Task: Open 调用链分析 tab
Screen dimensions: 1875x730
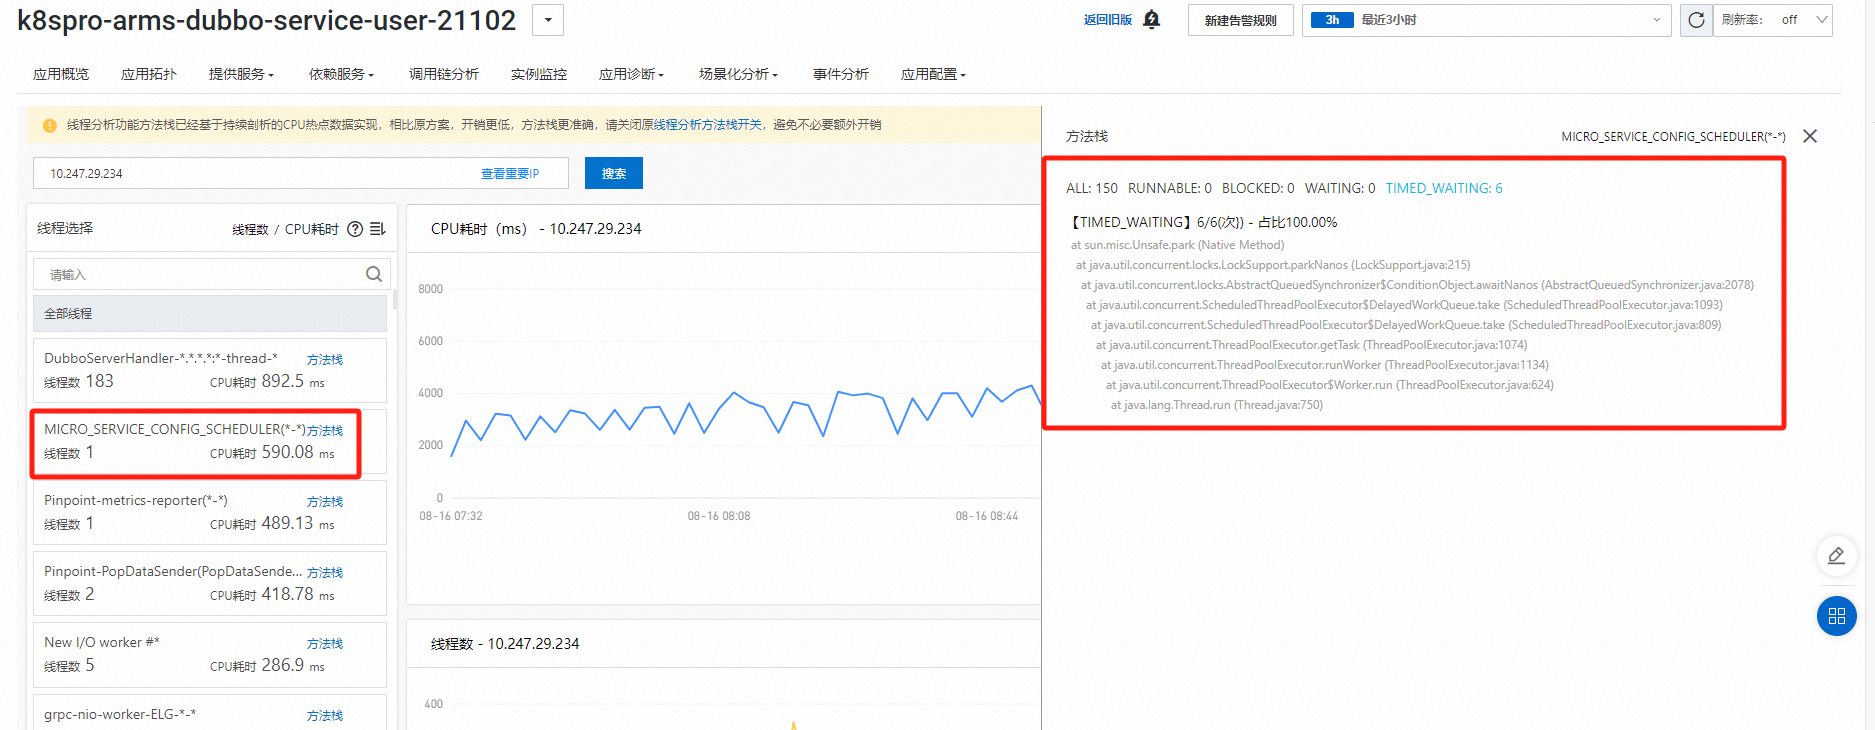Action: click(444, 74)
